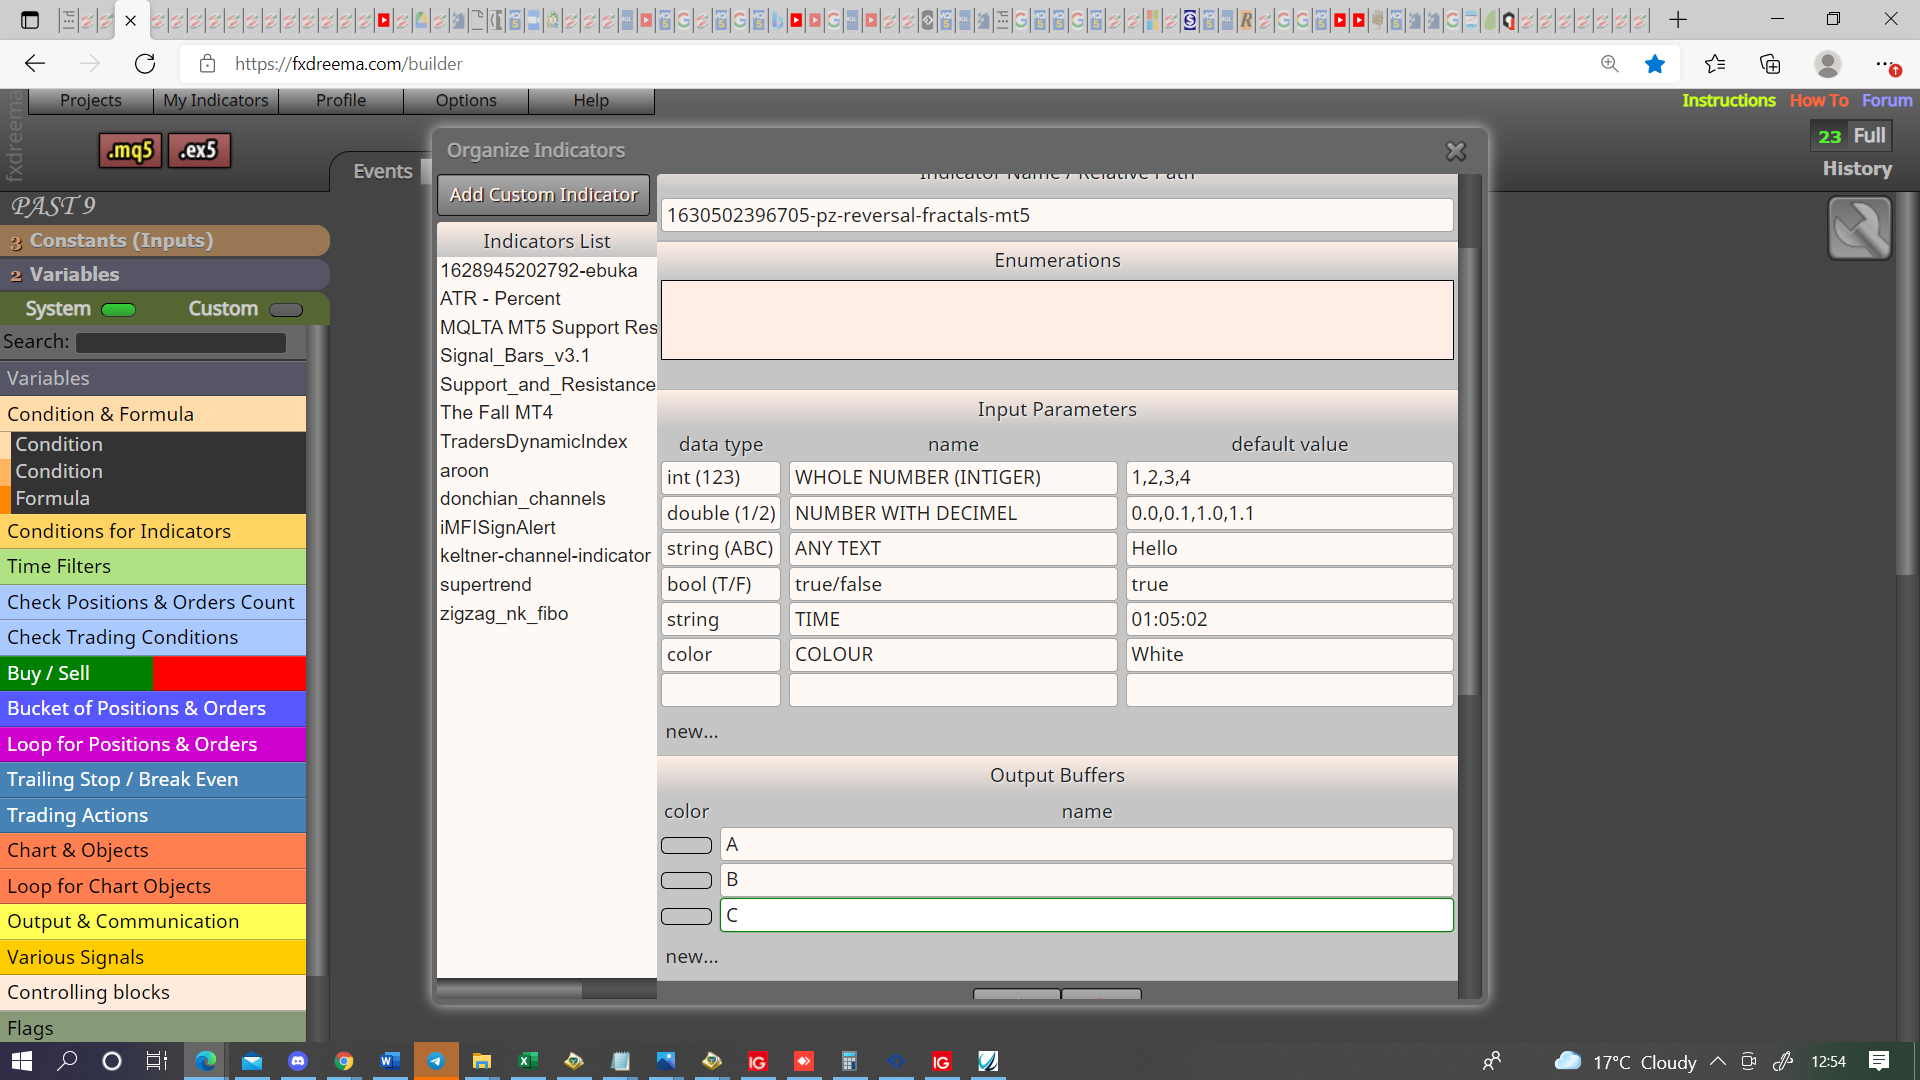Screen dimensions: 1920x1080
Task: Open the Profile menu
Action: pyautogui.click(x=341, y=100)
